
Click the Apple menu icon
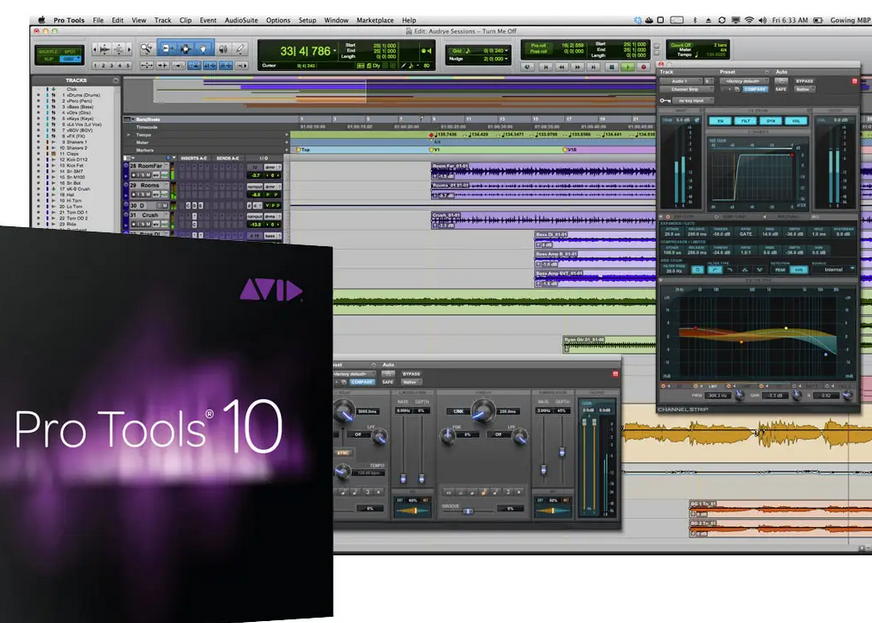pos(41,20)
